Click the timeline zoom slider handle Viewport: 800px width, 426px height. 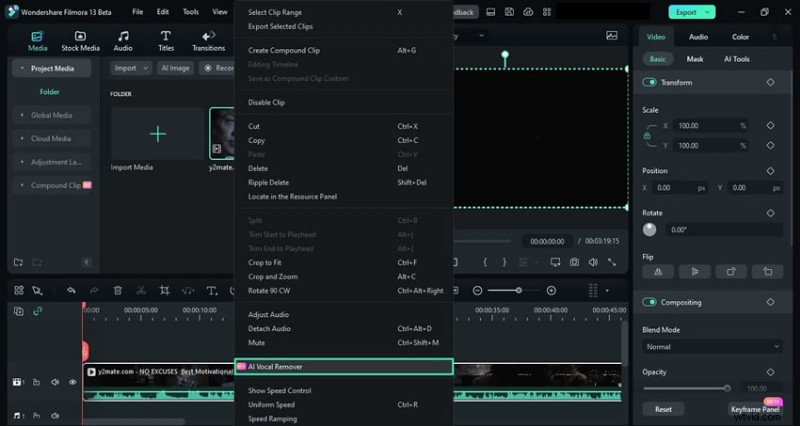pyautogui.click(x=518, y=290)
